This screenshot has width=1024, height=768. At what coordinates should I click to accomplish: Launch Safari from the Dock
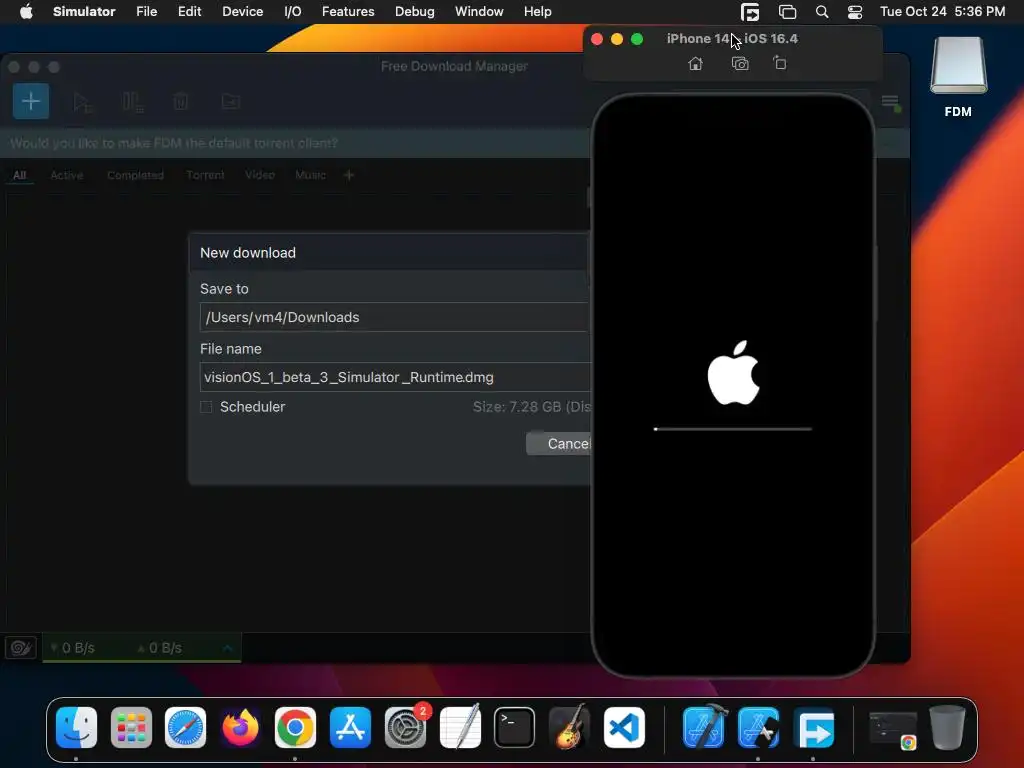click(x=185, y=728)
